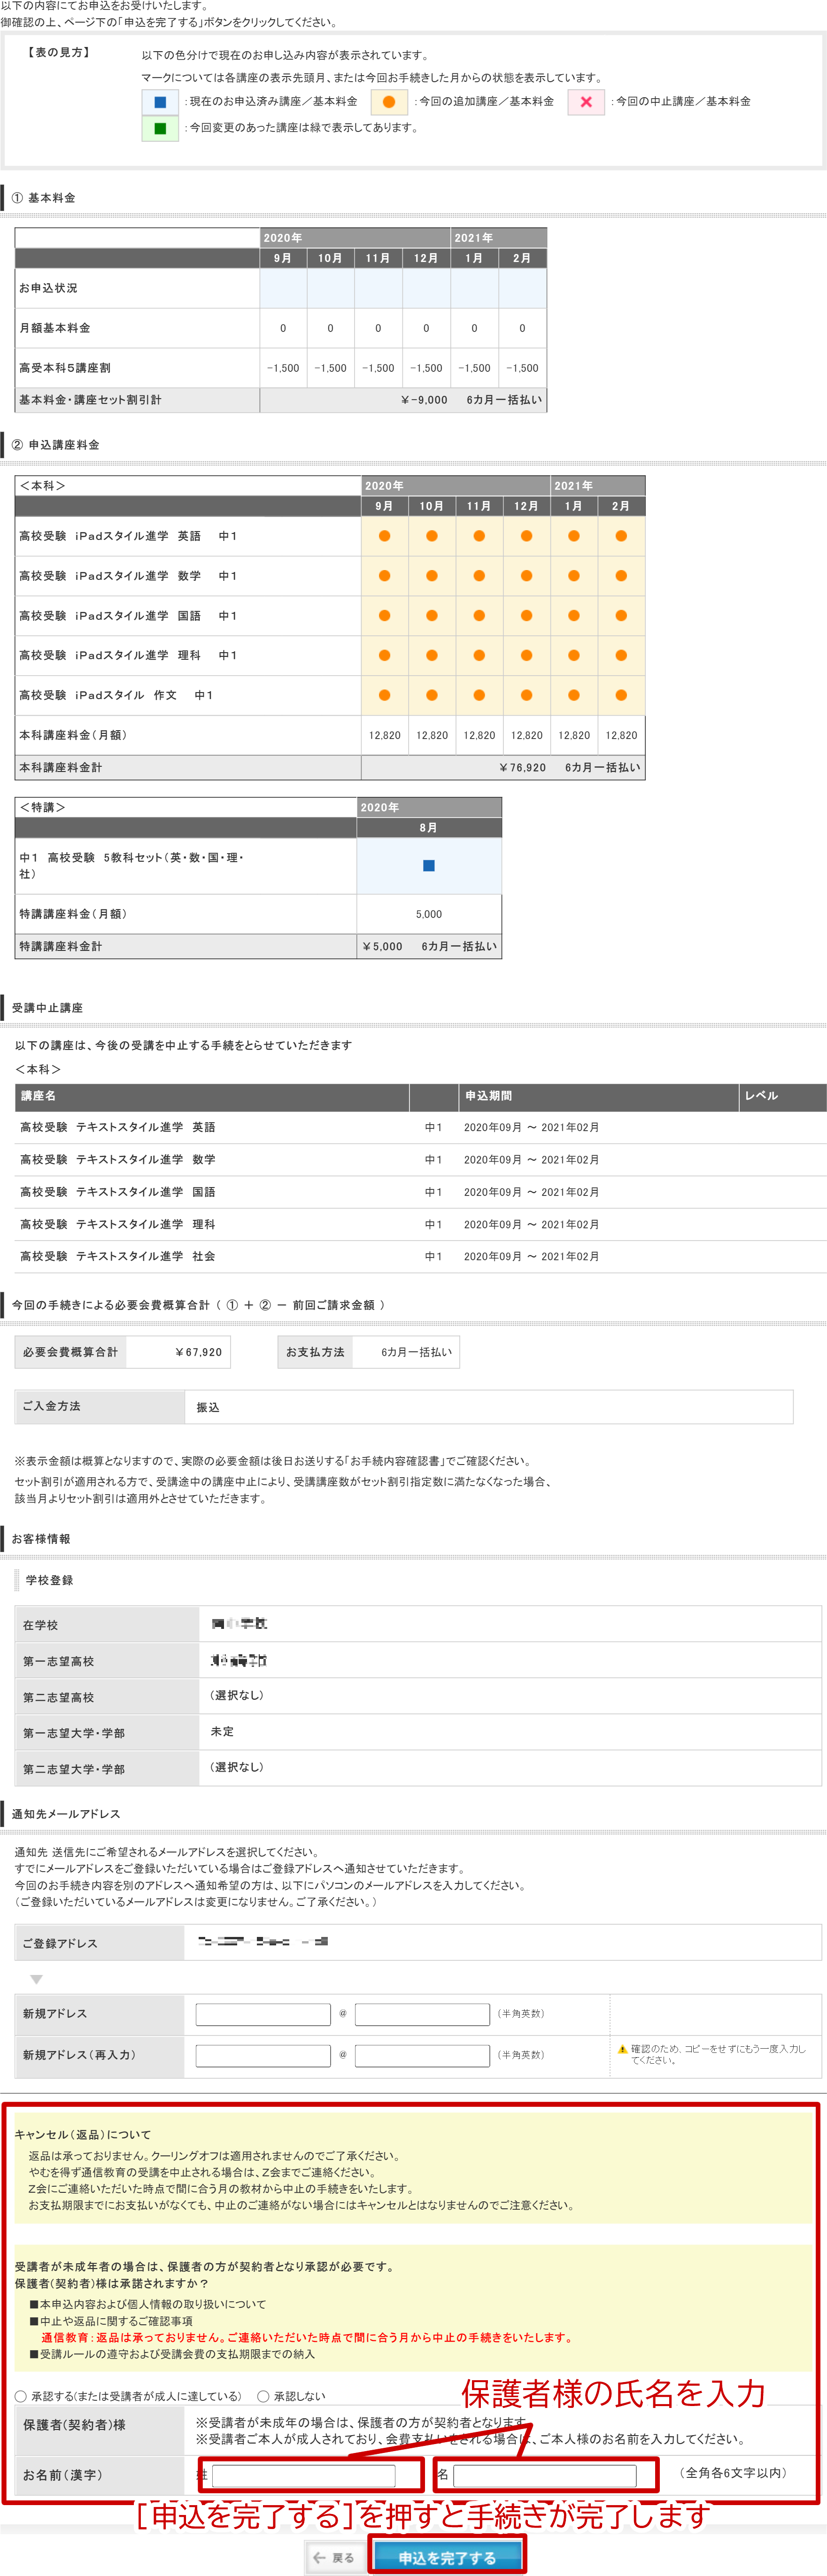Click the 必要会費概算合計 value ￥67,920
Viewport: 827px width, 2576px height.
click(198, 1352)
